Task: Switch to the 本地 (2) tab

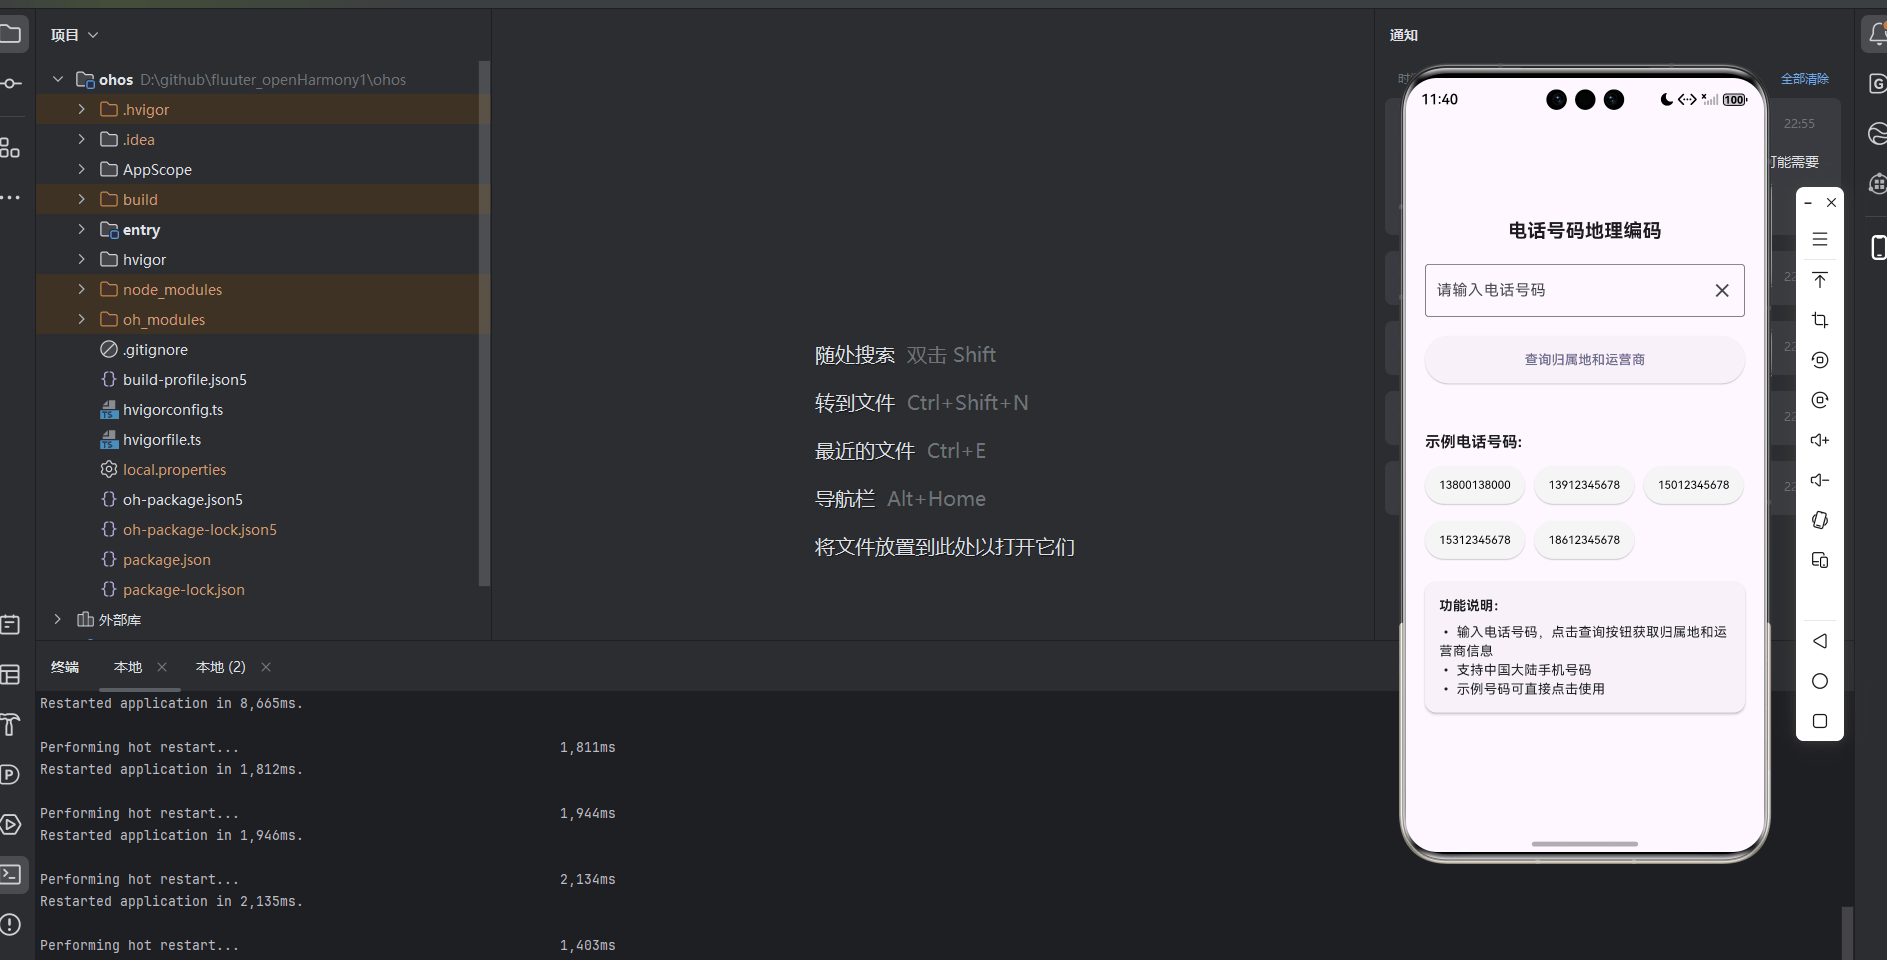Action: [220, 667]
